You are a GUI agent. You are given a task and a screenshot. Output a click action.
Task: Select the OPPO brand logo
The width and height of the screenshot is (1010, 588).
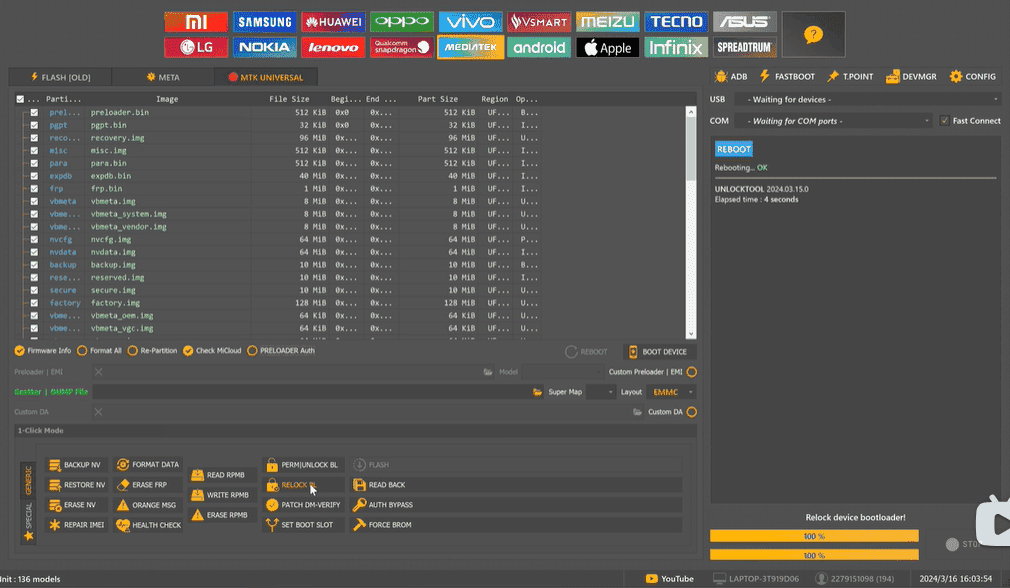point(402,22)
